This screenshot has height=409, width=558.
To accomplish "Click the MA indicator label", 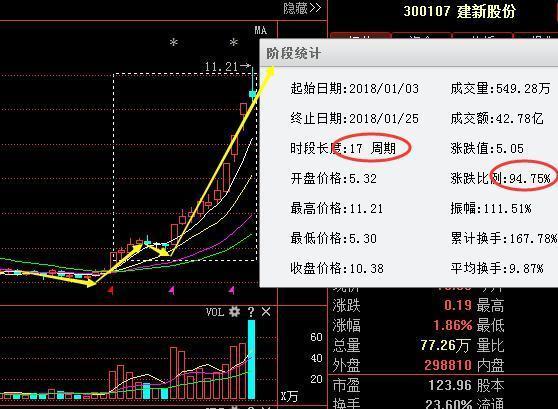I will point(260,30).
